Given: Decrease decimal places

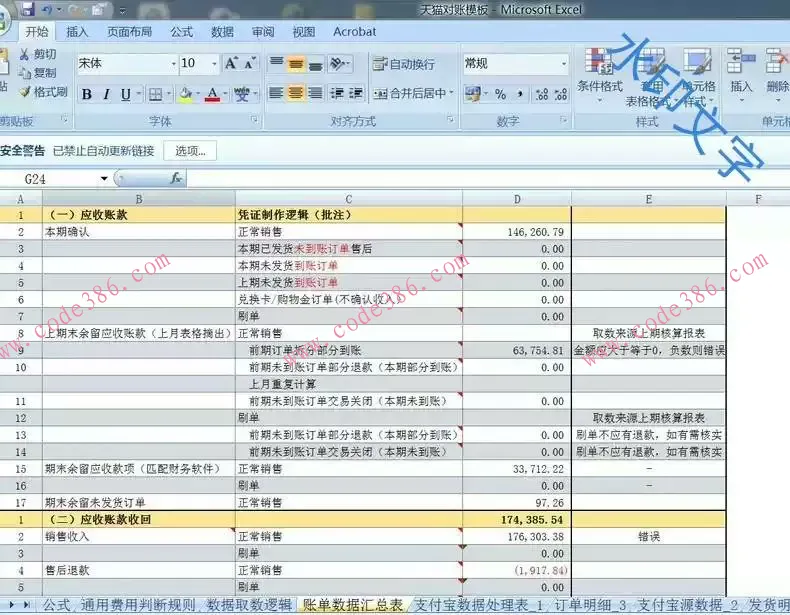Looking at the screenshot, I should [x=561, y=94].
